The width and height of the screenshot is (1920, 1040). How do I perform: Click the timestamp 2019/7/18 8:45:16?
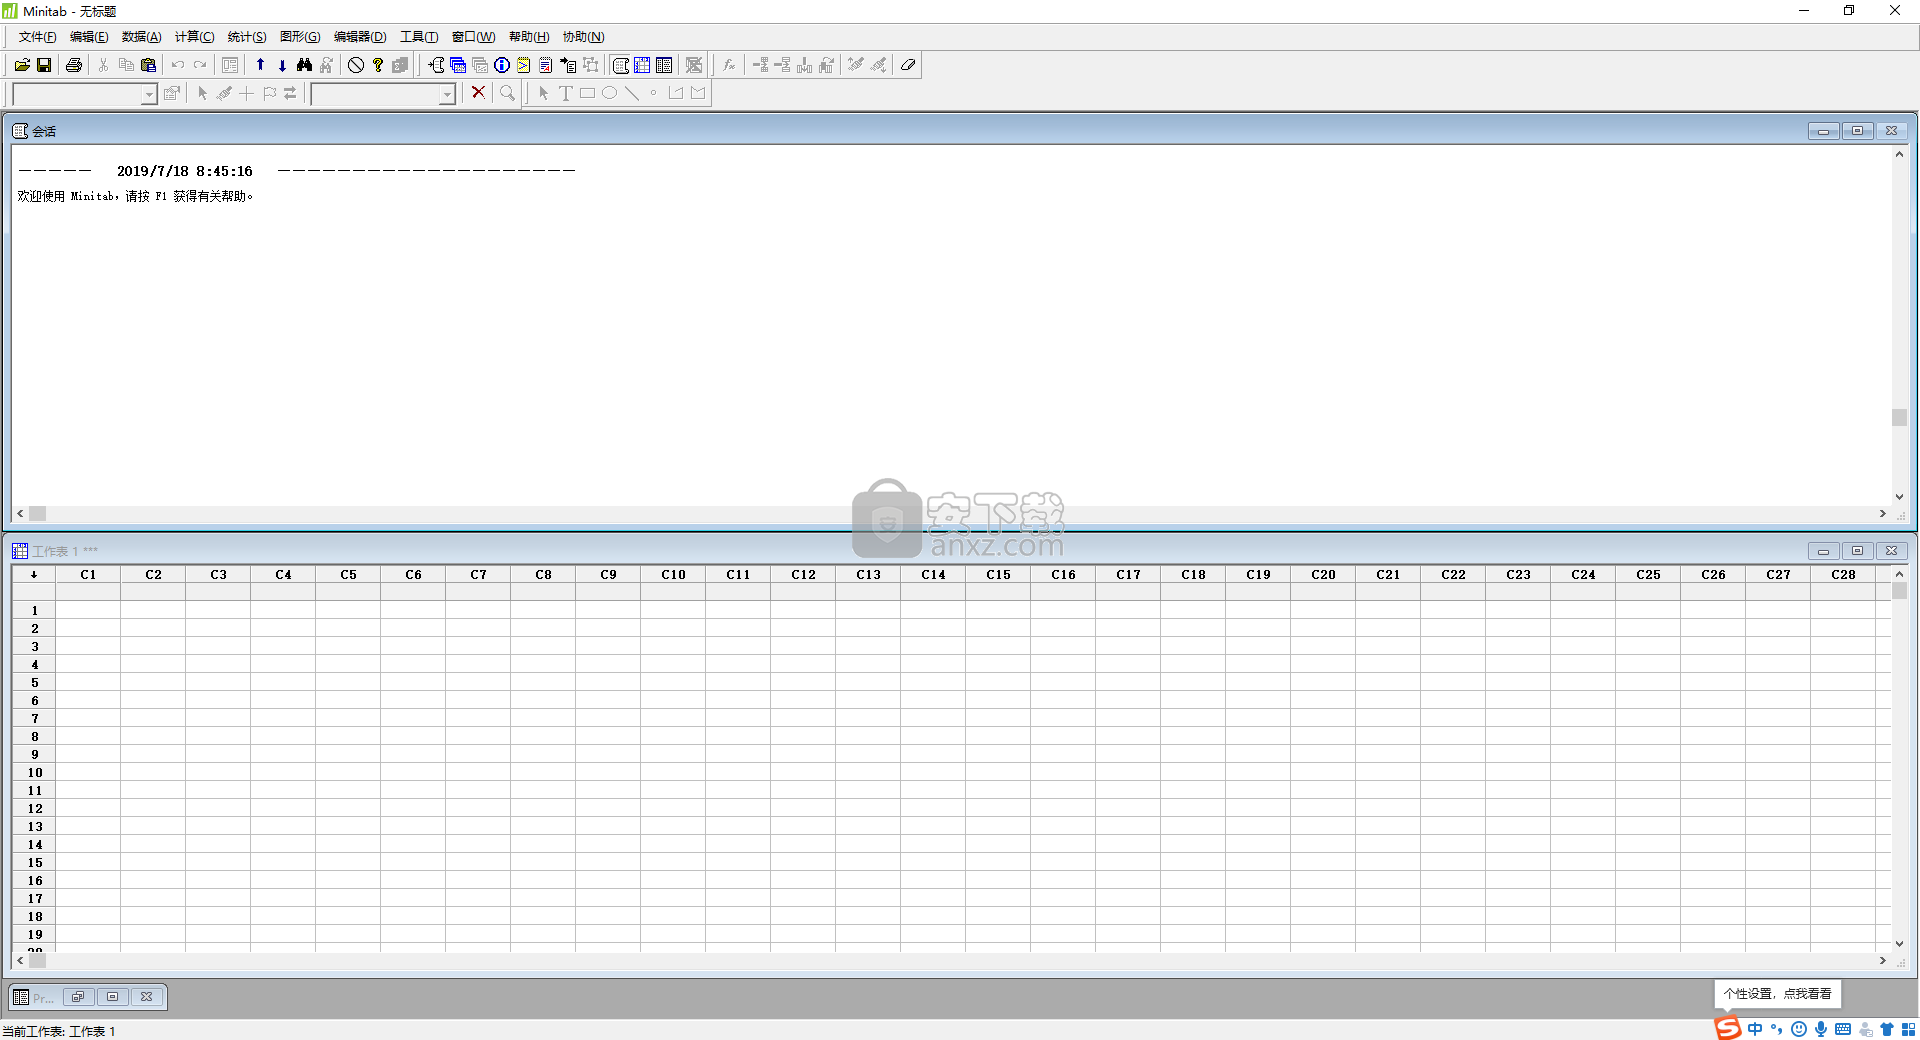pos(184,171)
